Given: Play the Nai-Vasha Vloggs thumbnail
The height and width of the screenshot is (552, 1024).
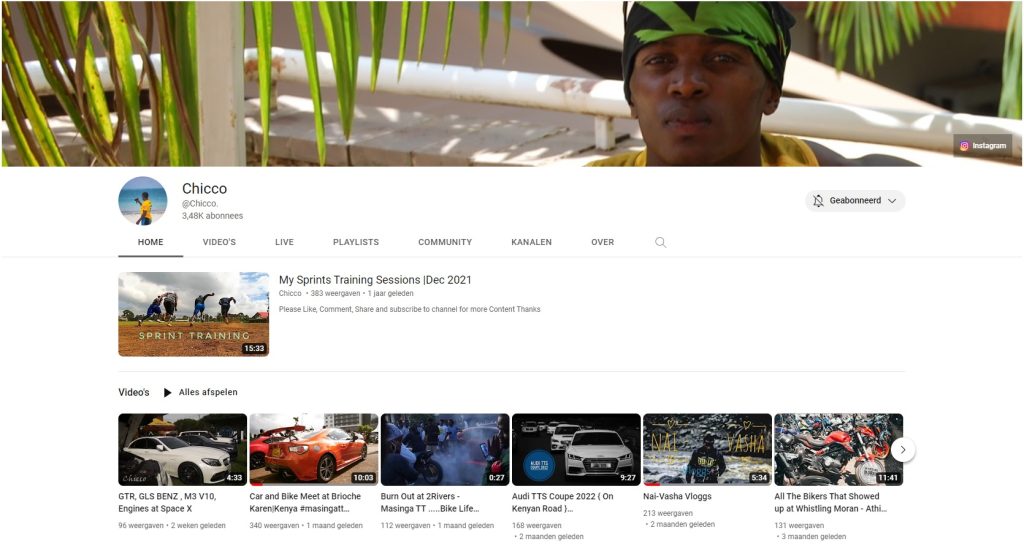Looking at the screenshot, I should (707, 449).
